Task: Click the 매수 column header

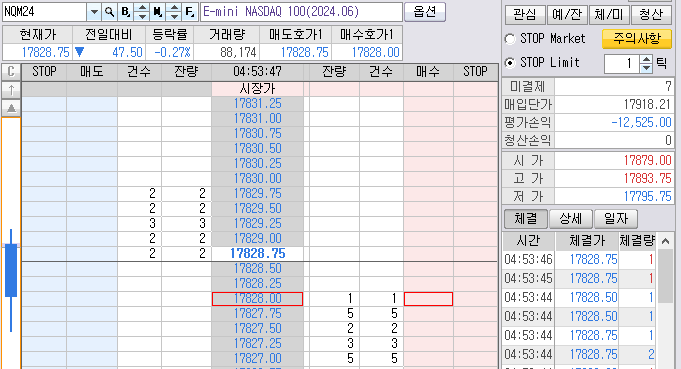Action: click(428, 72)
